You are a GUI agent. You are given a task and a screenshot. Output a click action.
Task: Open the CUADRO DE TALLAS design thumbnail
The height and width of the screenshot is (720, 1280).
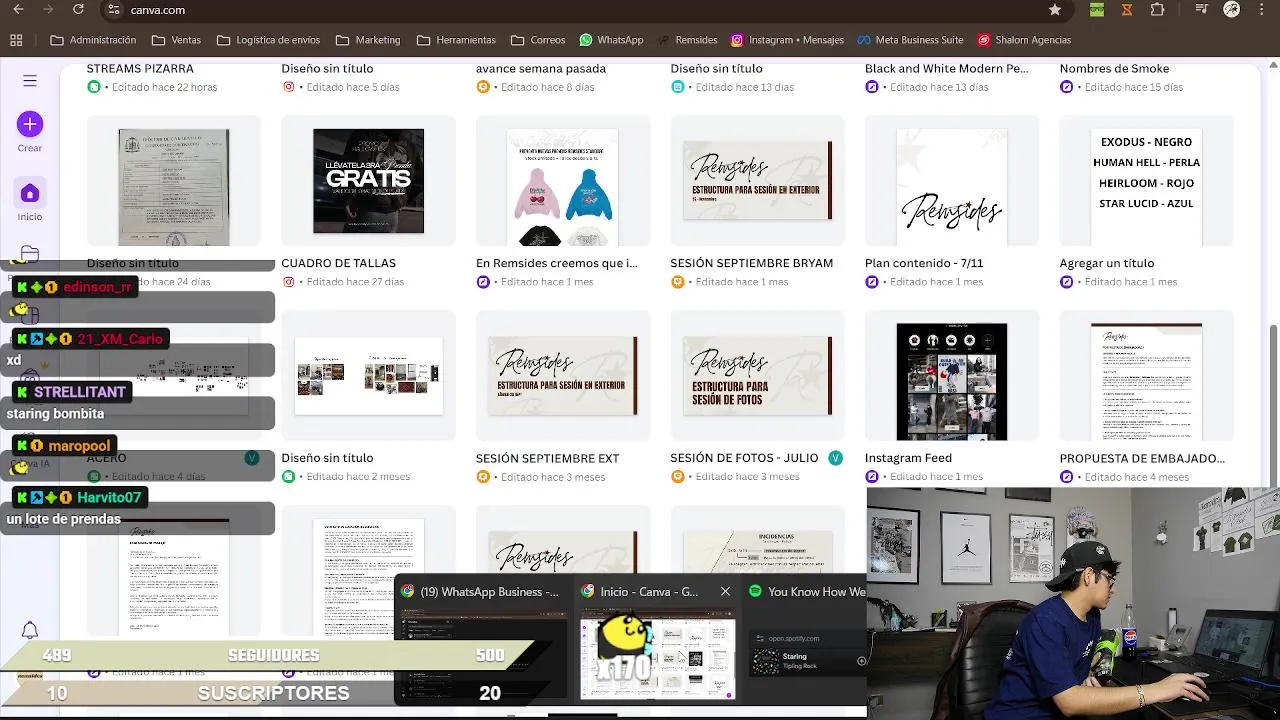click(368, 181)
